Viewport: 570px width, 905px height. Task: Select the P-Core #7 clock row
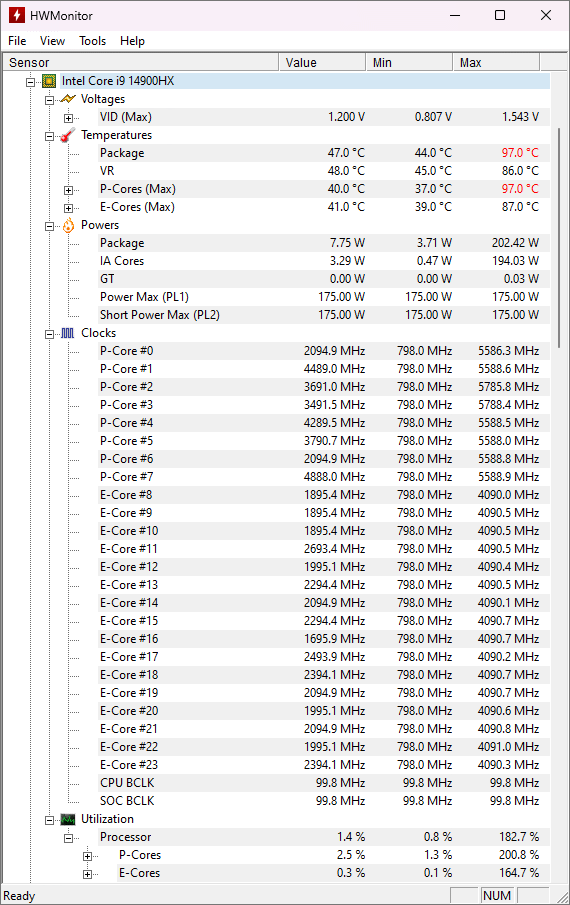(324, 477)
